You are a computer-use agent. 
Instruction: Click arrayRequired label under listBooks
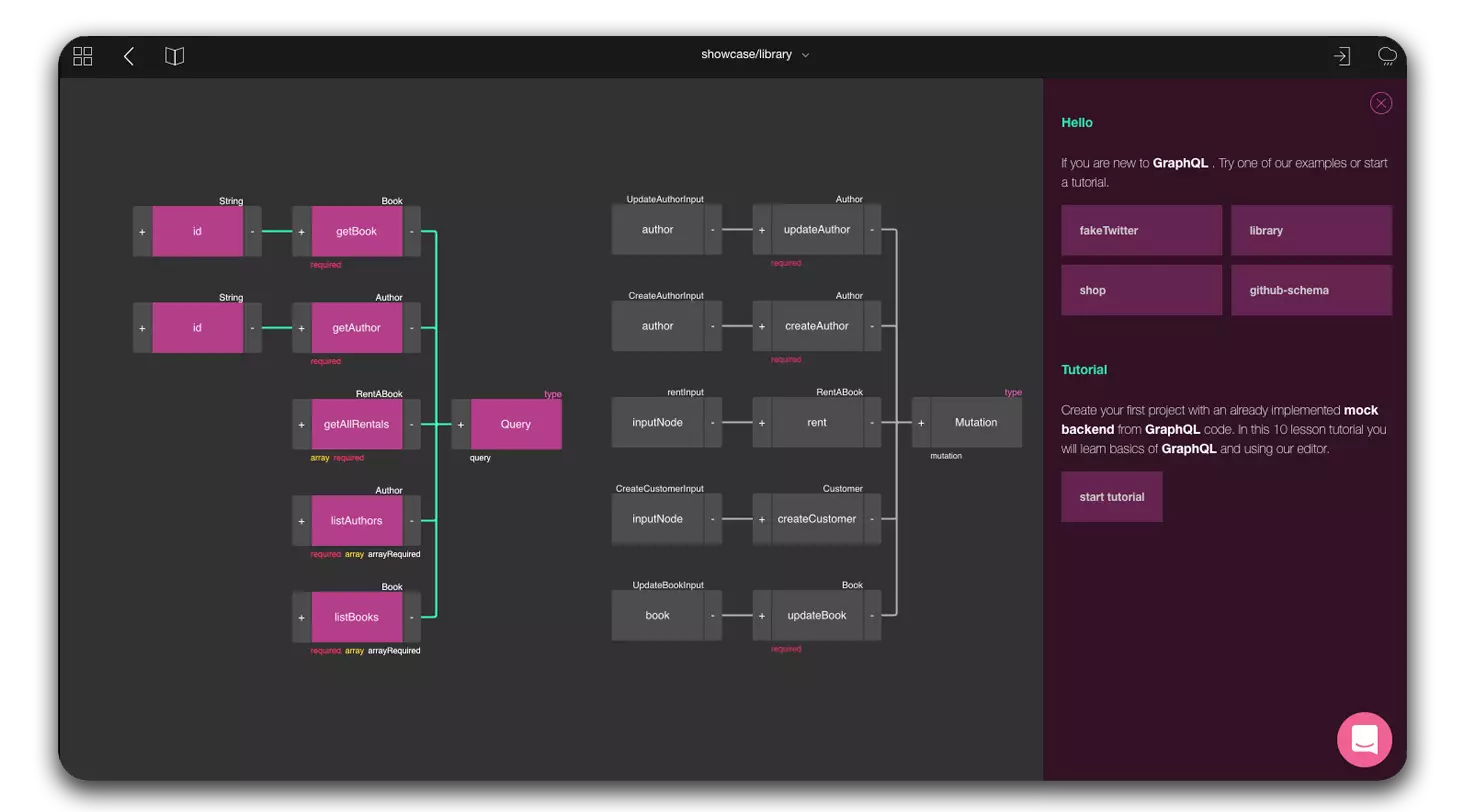[394, 651]
